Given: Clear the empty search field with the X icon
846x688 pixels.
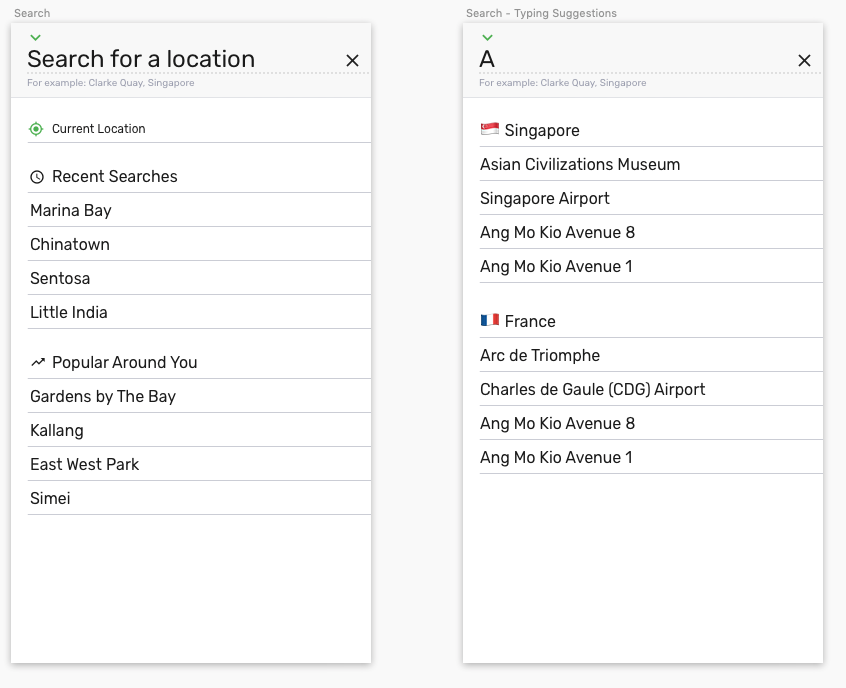Looking at the screenshot, I should click(352, 61).
